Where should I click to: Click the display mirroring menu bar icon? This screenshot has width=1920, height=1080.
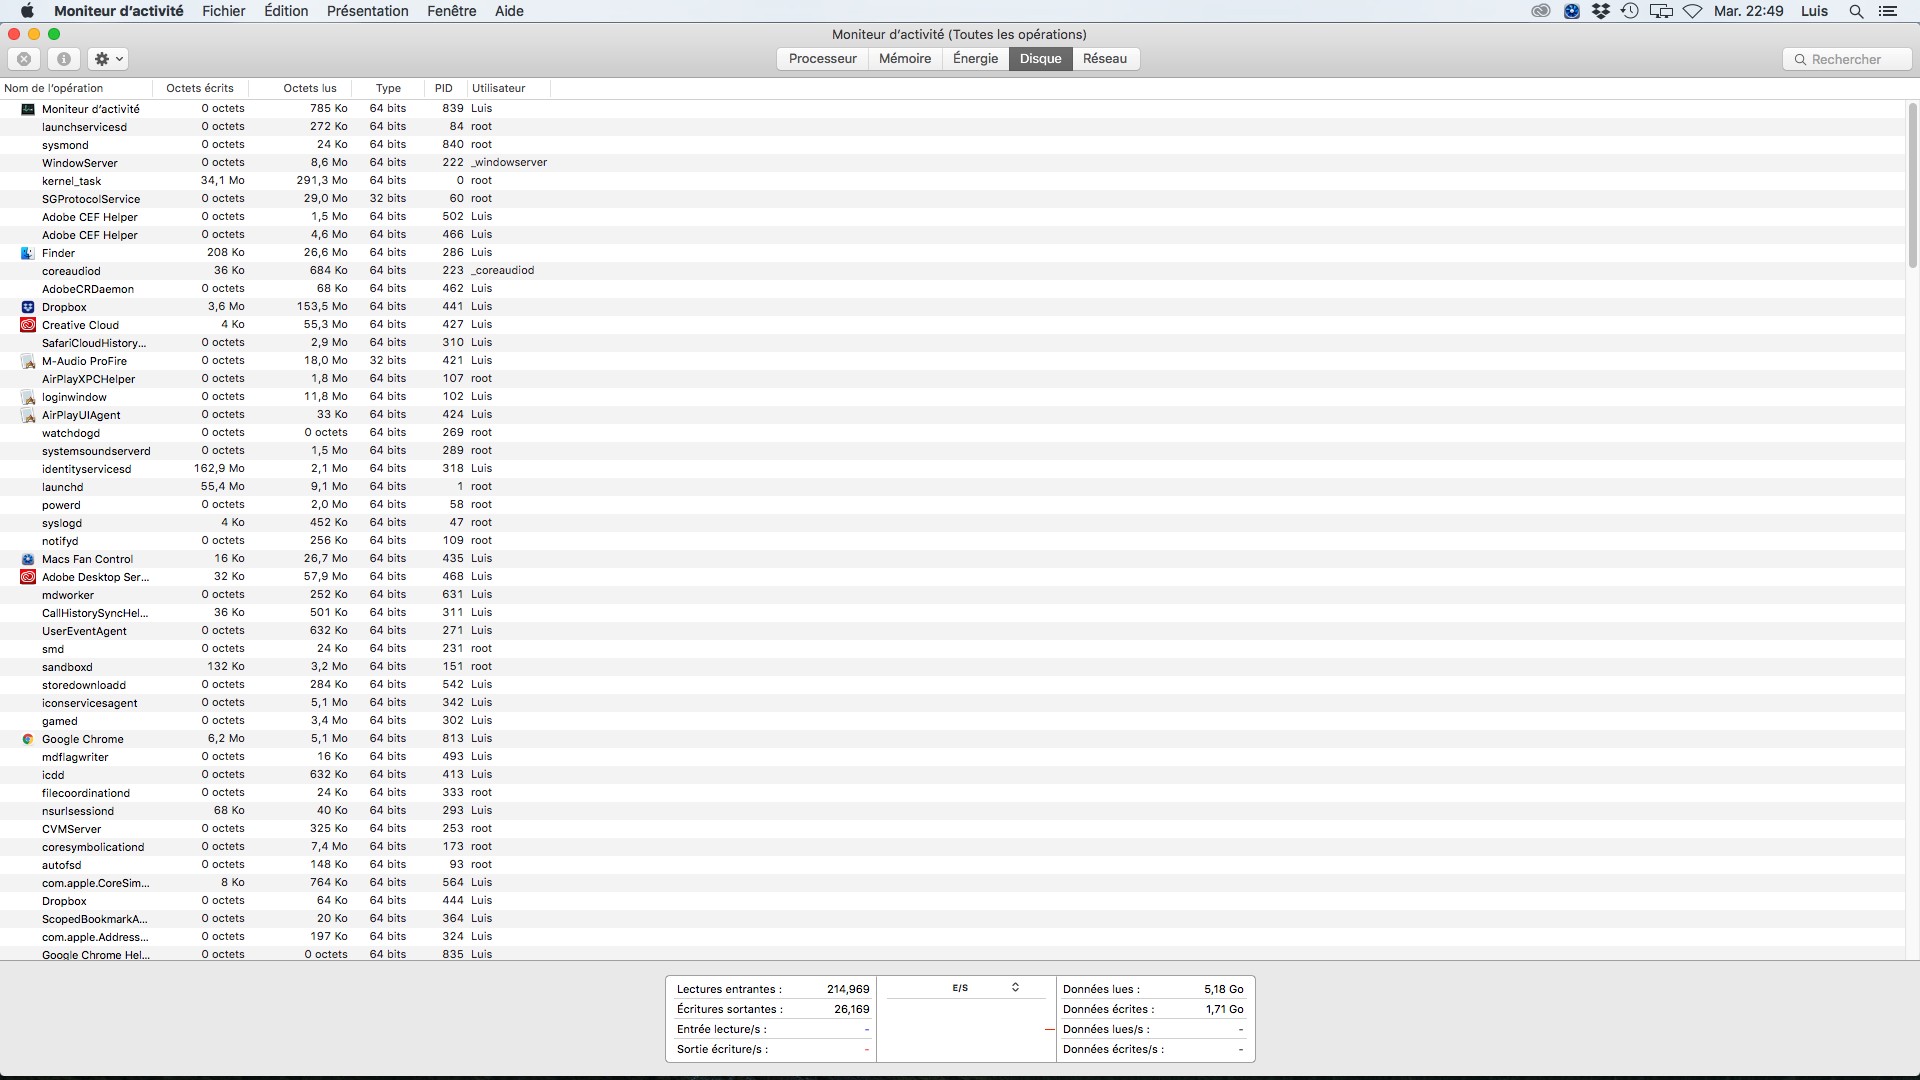pos(1661,11)
